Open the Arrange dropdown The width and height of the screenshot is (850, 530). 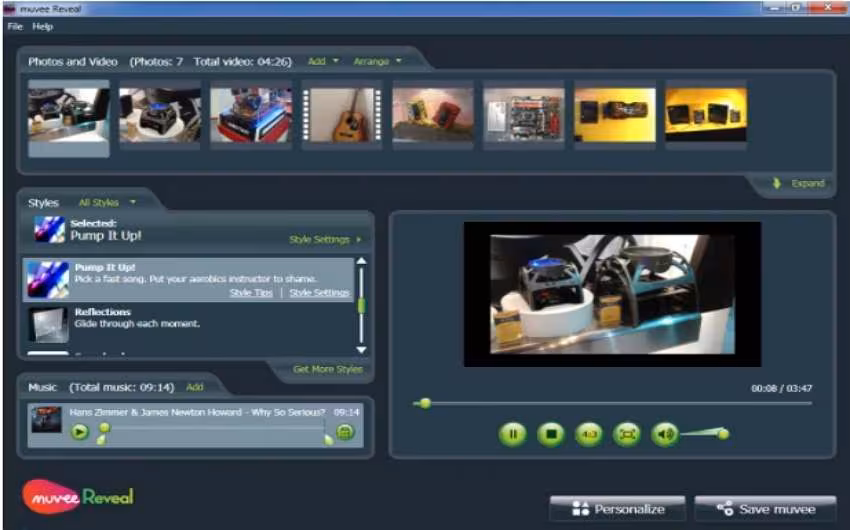tap(377, 61)
